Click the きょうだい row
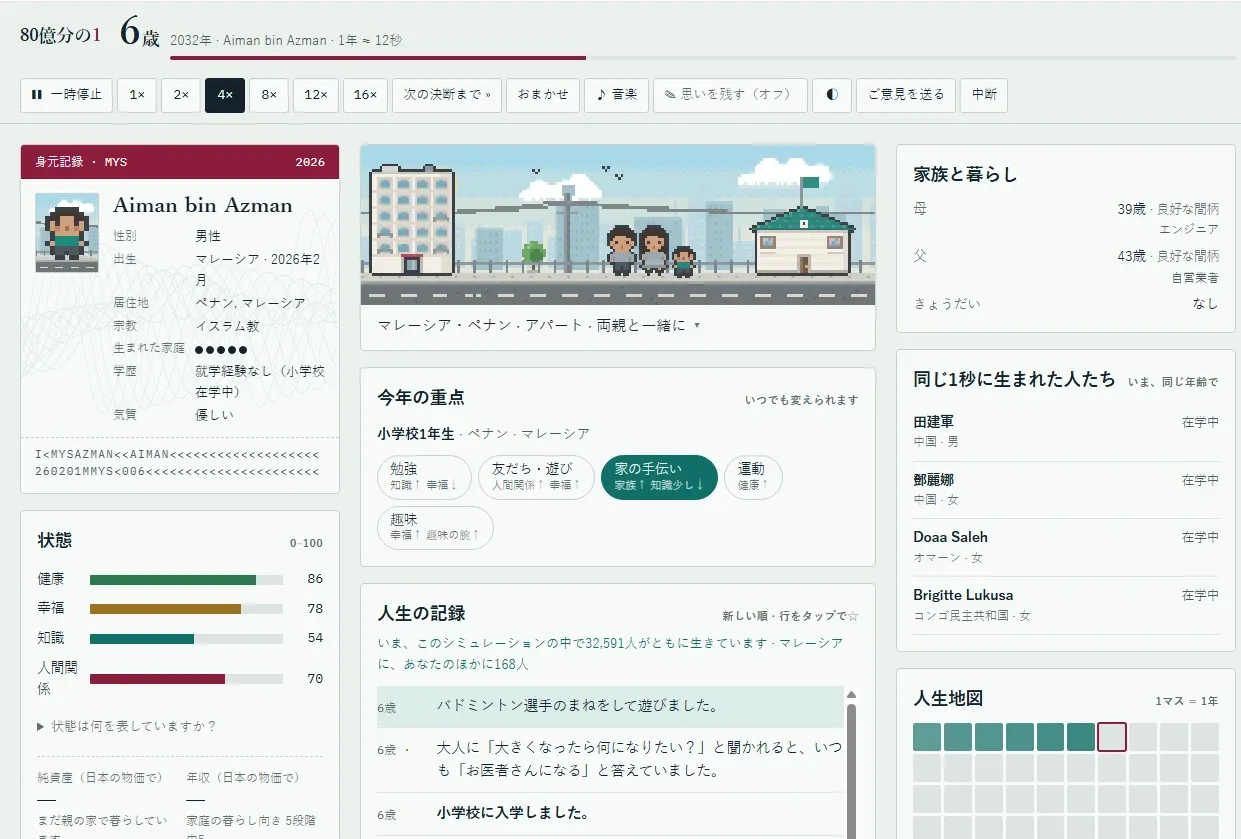Viewport: 1241px width, 839px height. click(x=1066, y=304)
